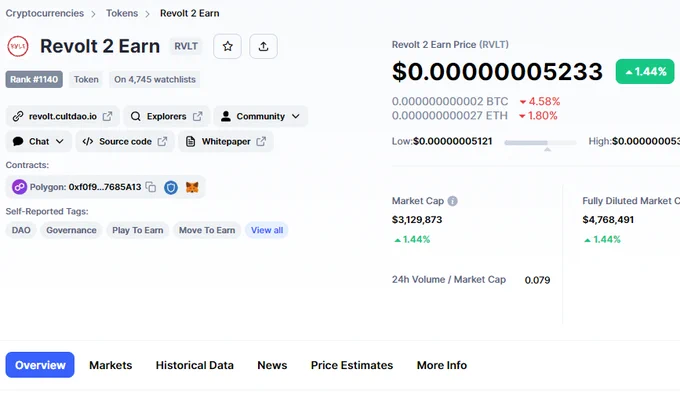
Task: Click the Rank #1140 badge
Action: [x=34, y=79]
